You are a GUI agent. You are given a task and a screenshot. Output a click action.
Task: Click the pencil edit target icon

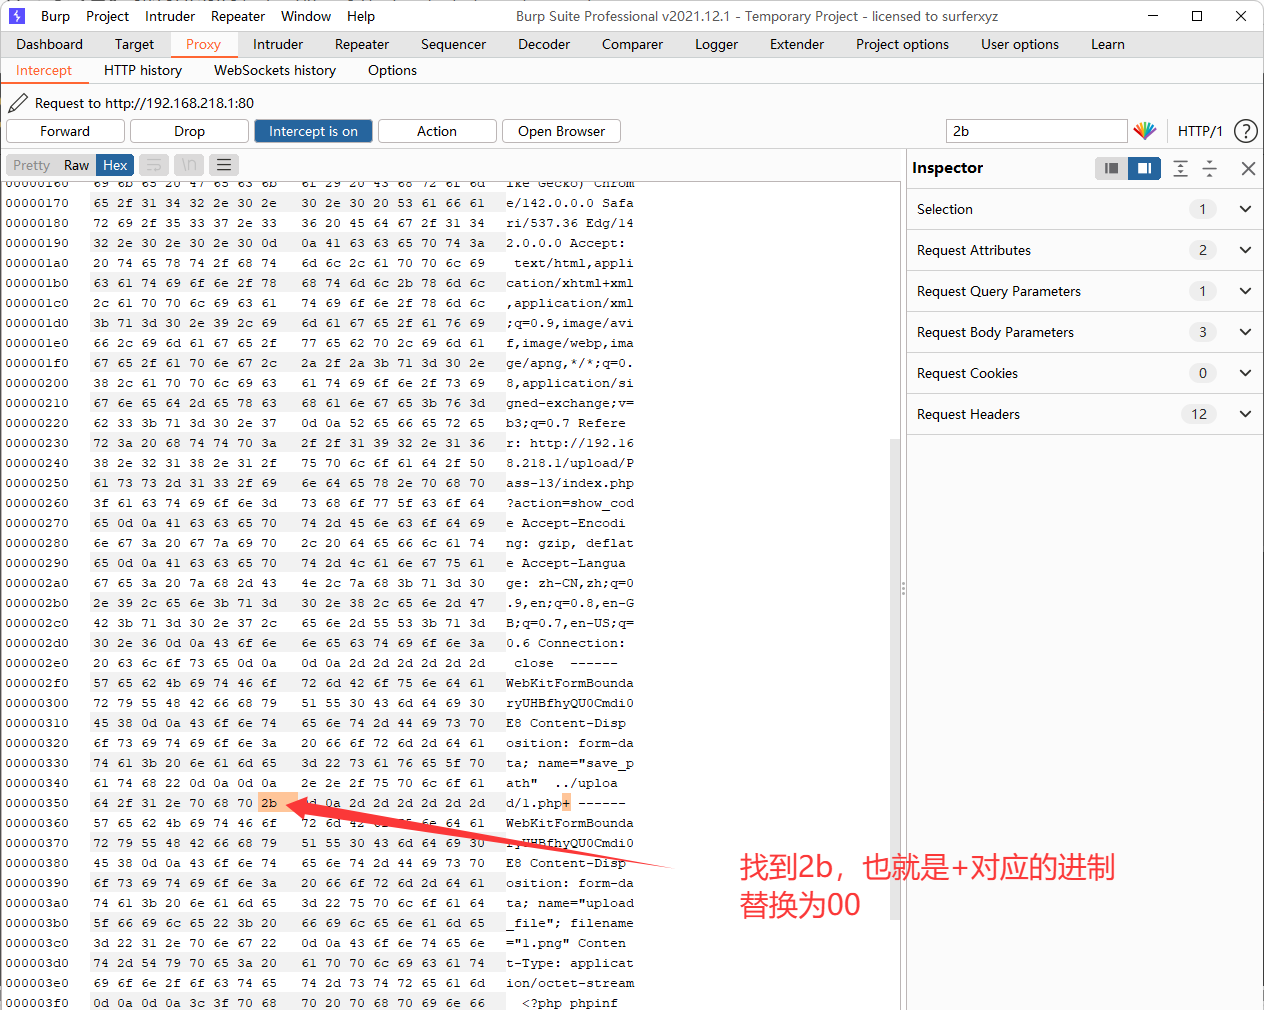coord(18,103)
